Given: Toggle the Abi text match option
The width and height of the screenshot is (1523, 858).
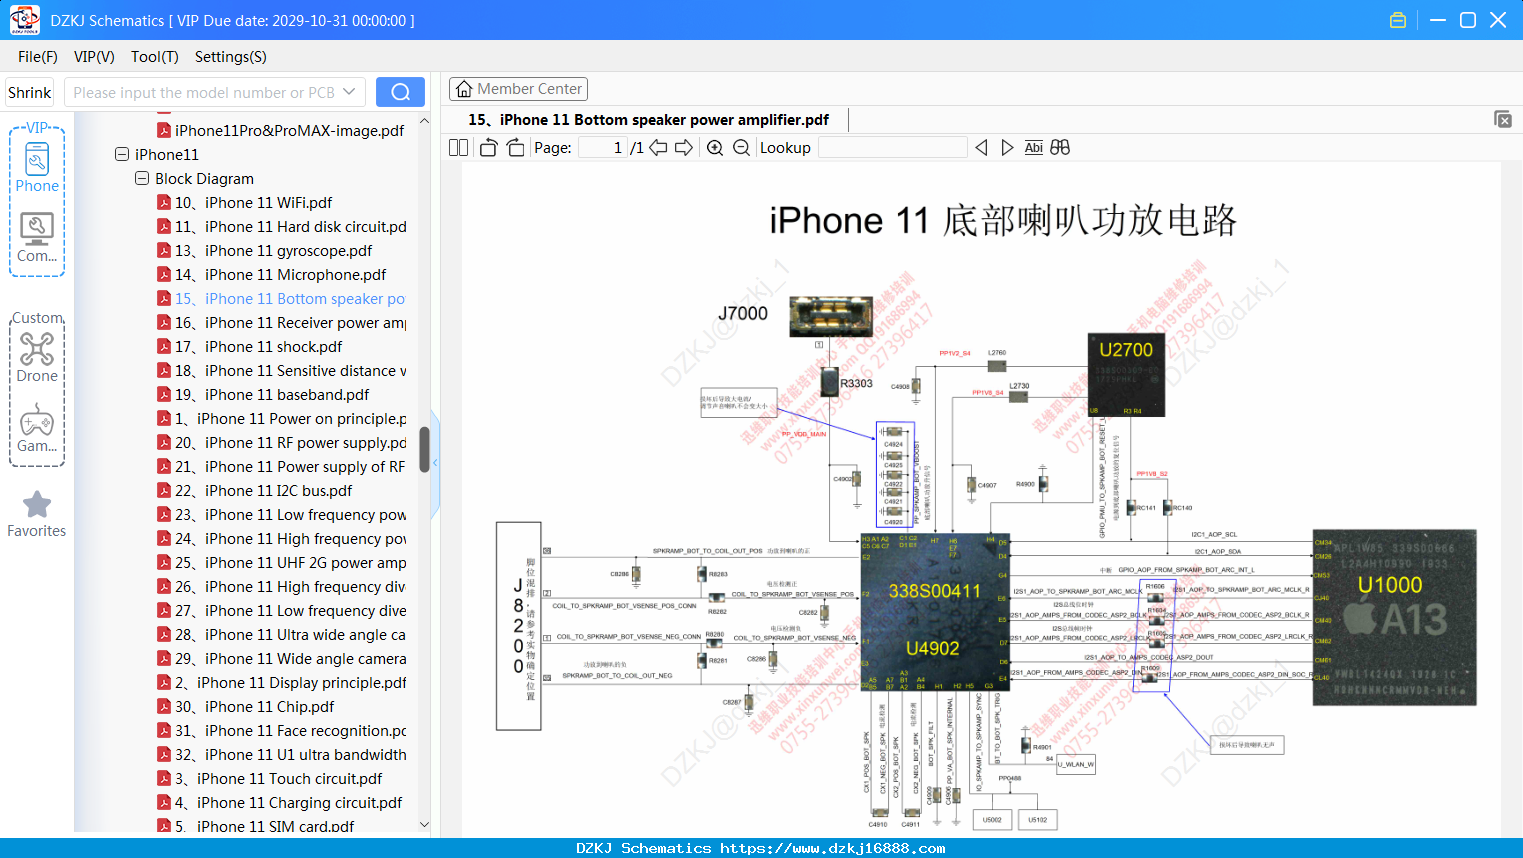Looking at the screenshot, I should coord(1034,148).
